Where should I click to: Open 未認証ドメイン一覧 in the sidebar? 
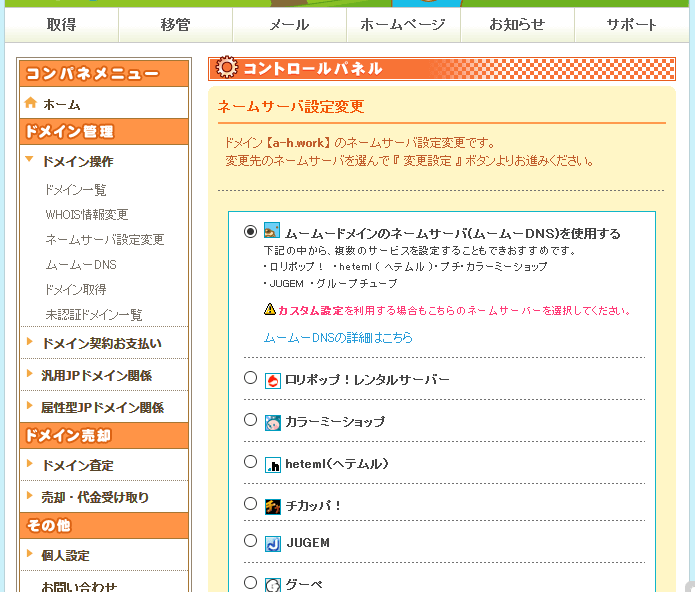94,315
